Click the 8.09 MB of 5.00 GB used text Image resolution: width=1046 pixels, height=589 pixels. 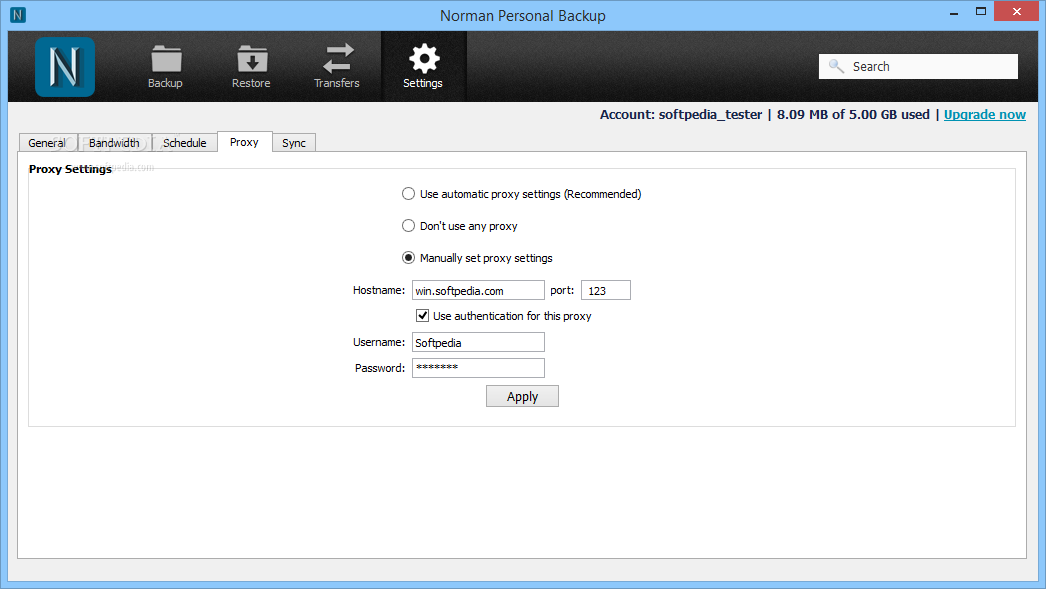853,115
